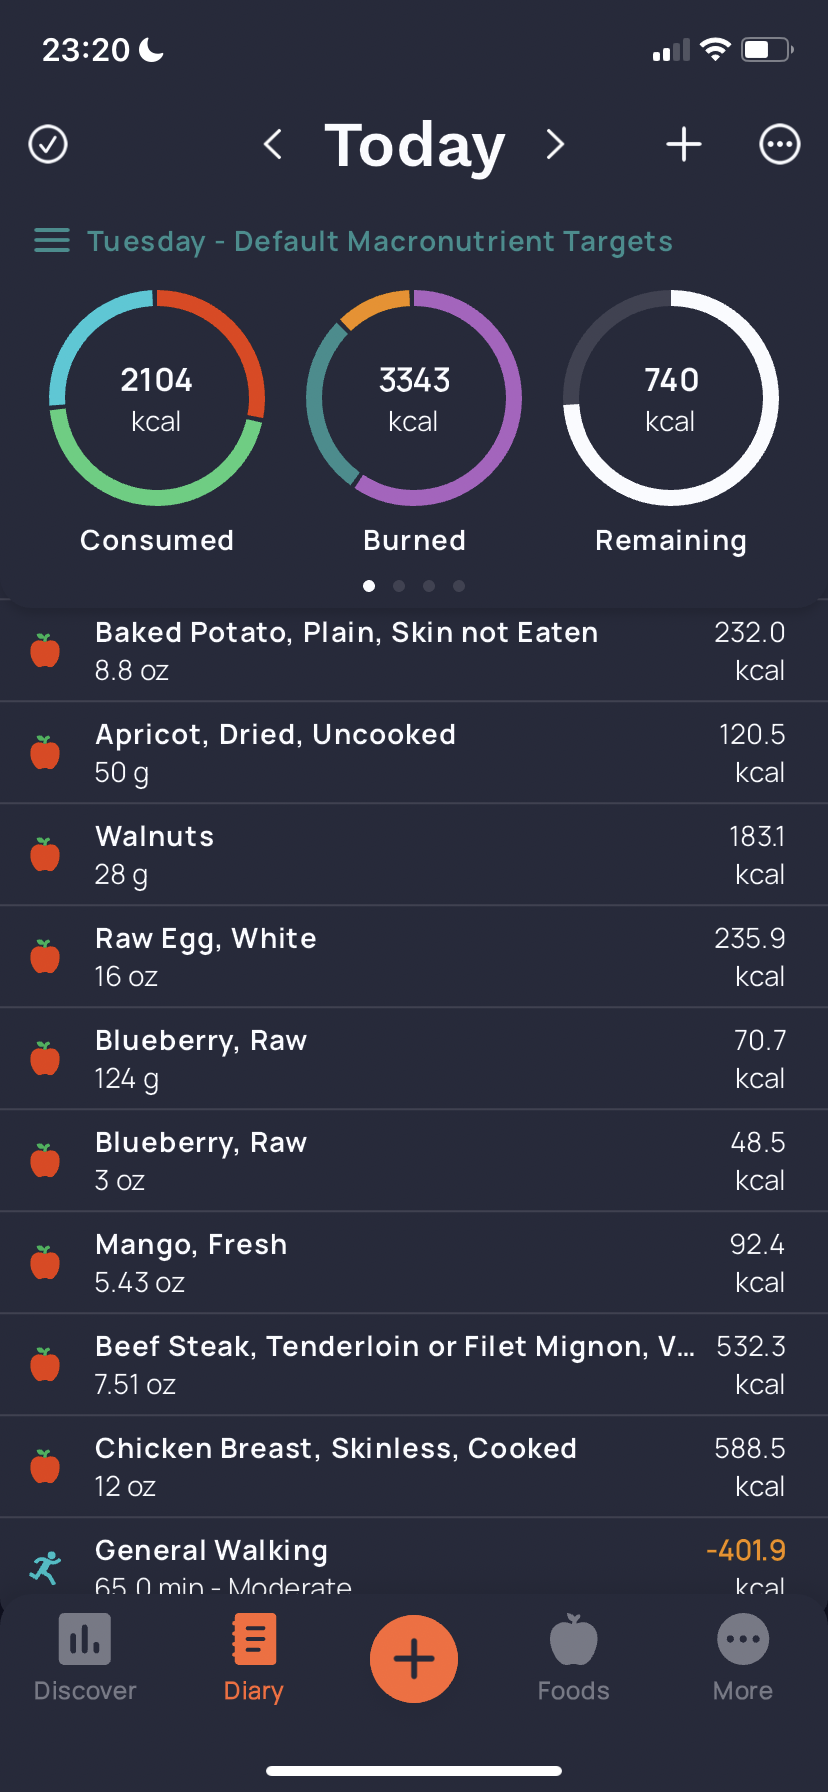The height and width of the screenshot is (1792, 828).
Task: Open the Walnuts 28 g entry
Action: pyautogui.click(x=414, y=855)
